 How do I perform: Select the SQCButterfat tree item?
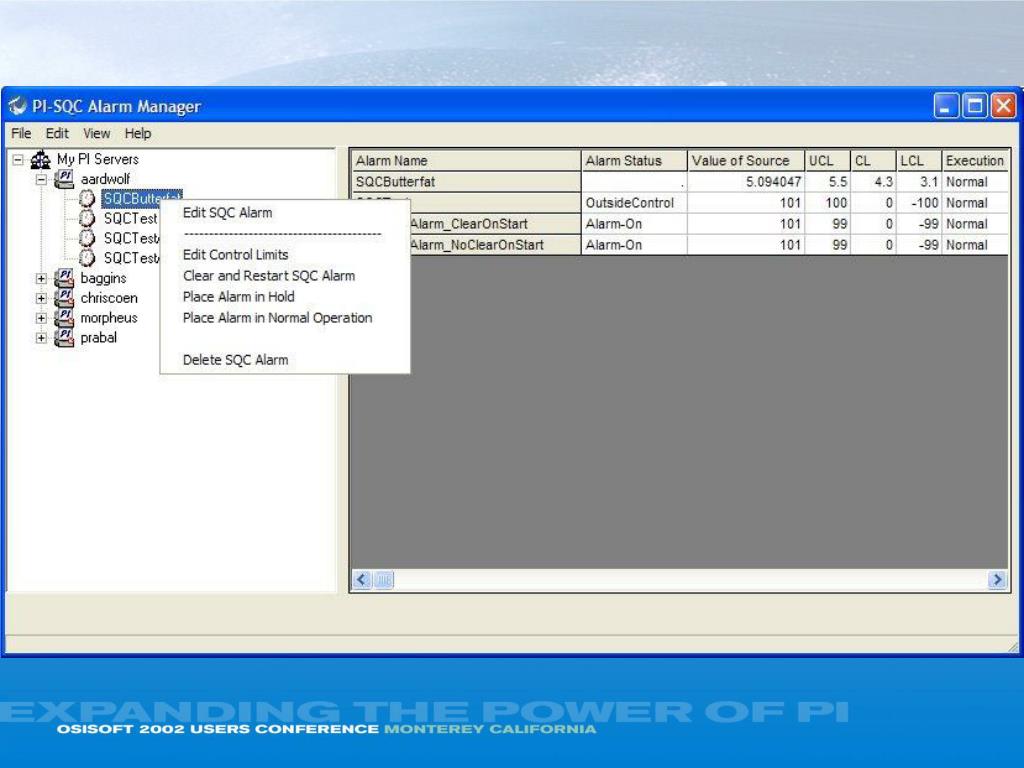click(142, 198)
